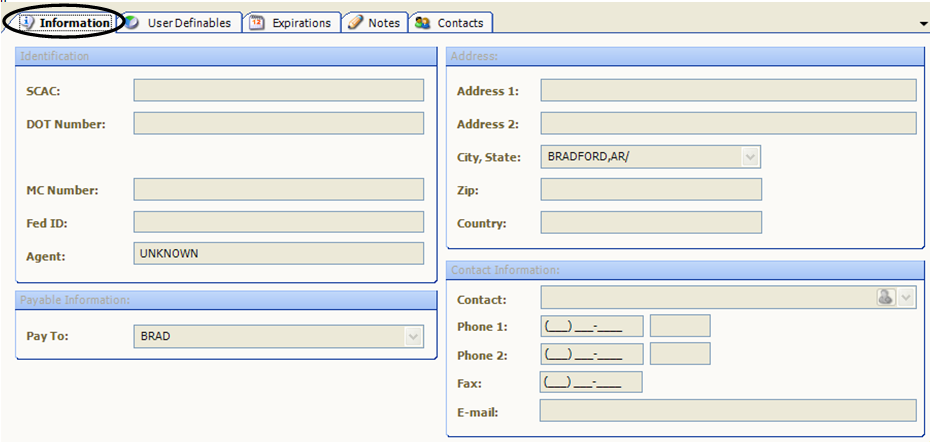
Task: Click the Zip field
Action: tap(651, 189)
